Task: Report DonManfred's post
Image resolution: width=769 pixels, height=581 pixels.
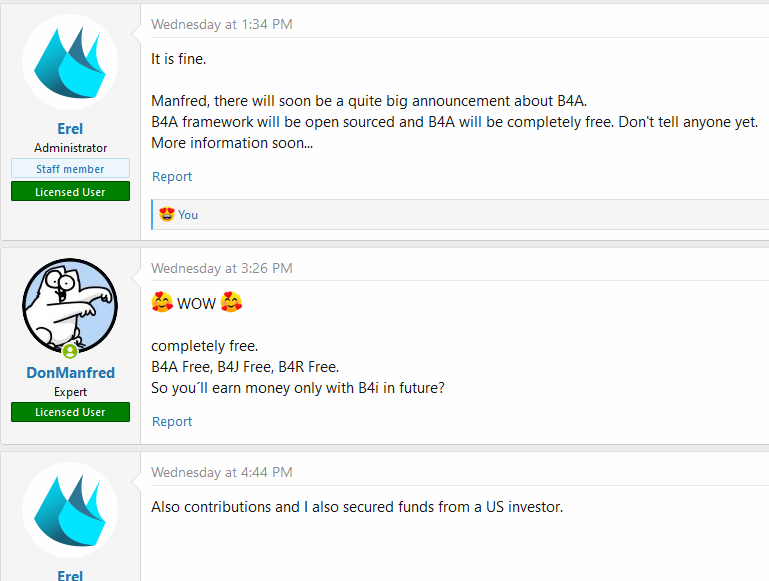Action: (x=172, y=422)
